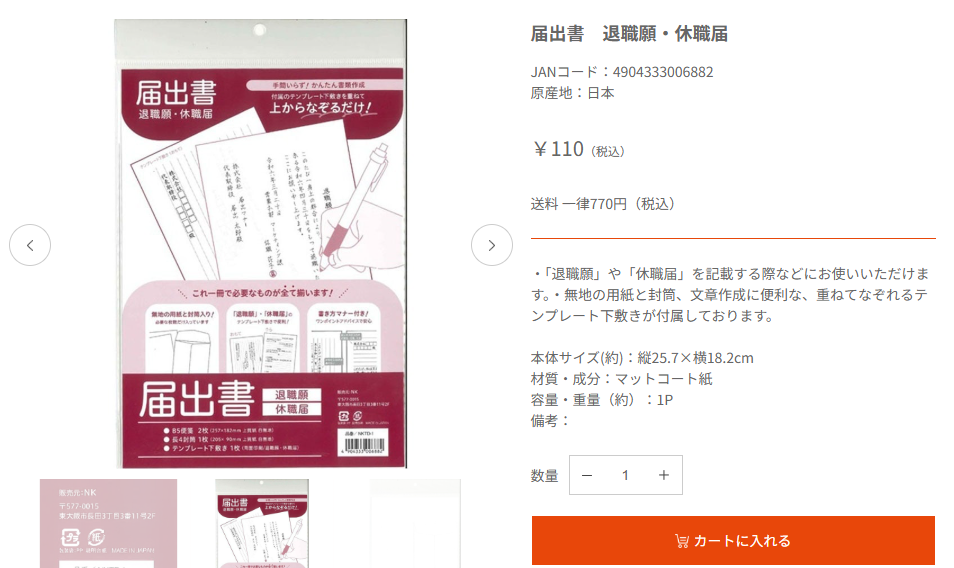
Task: Select the package front thumbnail
Action: coord(262,524)
